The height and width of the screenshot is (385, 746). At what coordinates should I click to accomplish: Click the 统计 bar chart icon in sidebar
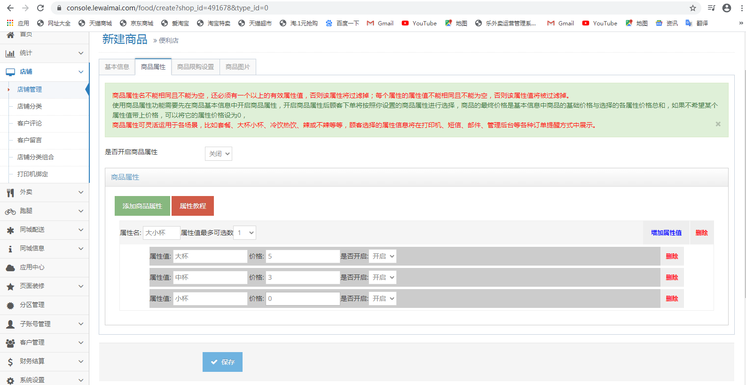pos(10,53)
